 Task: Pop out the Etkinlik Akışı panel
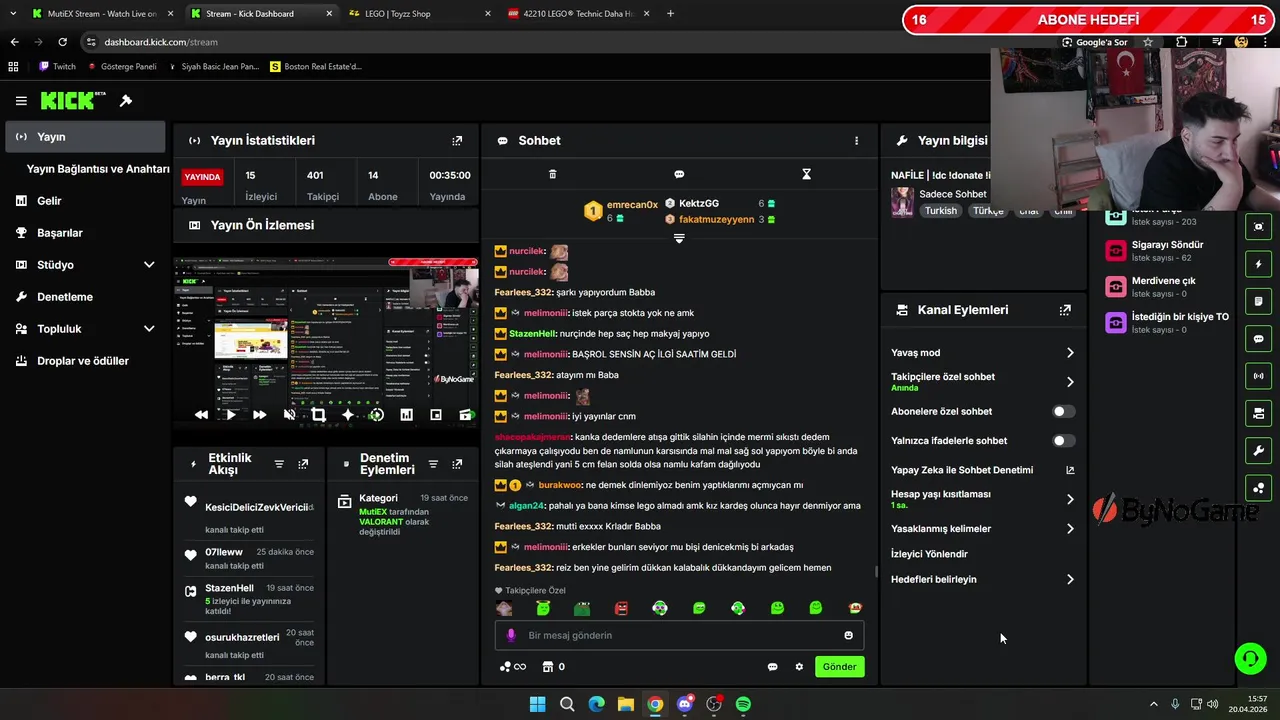click(x=303, y=464)
